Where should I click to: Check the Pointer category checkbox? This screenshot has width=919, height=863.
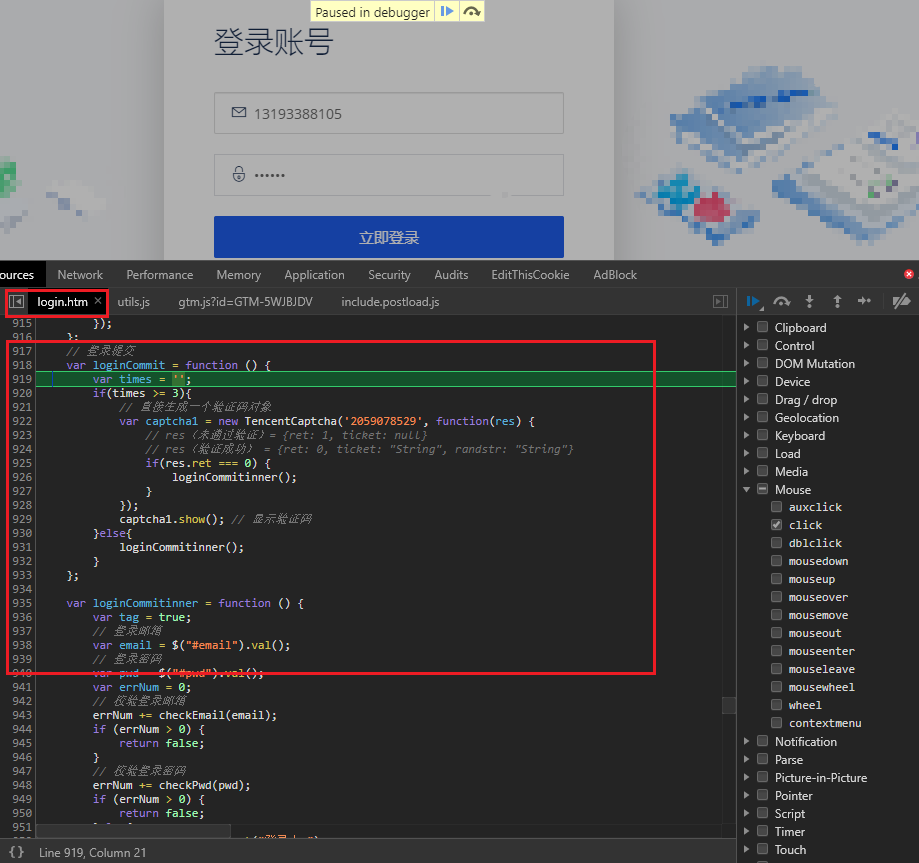pyautogui.click(x=763, y=795)
